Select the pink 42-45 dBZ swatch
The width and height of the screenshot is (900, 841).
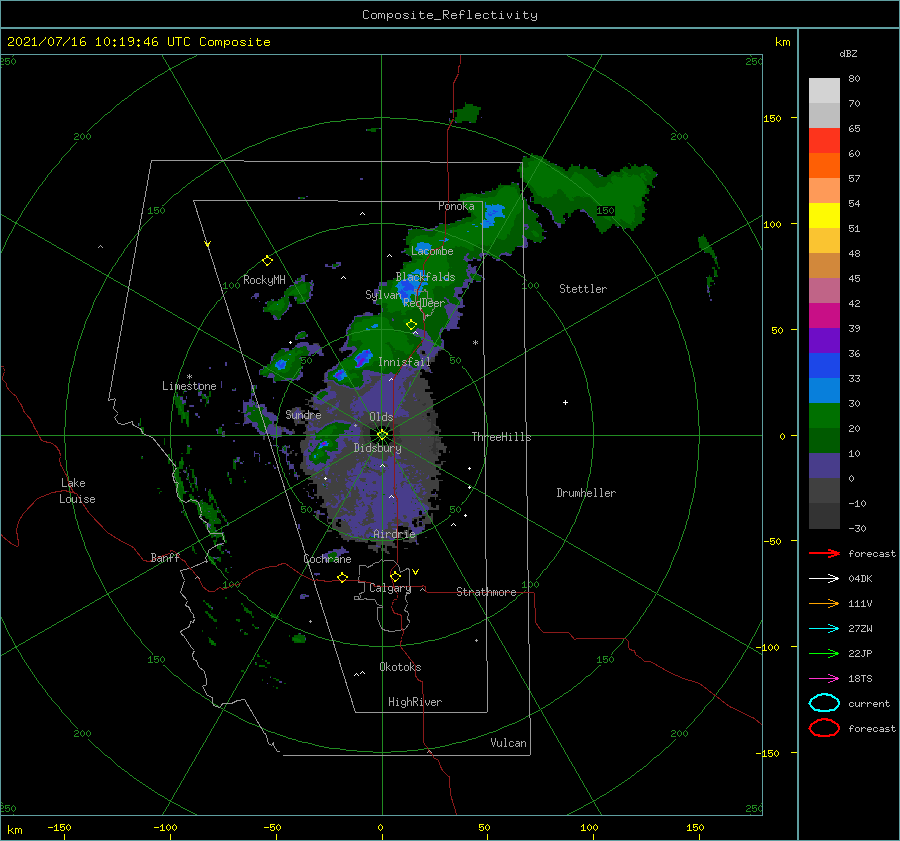point(824,291)
